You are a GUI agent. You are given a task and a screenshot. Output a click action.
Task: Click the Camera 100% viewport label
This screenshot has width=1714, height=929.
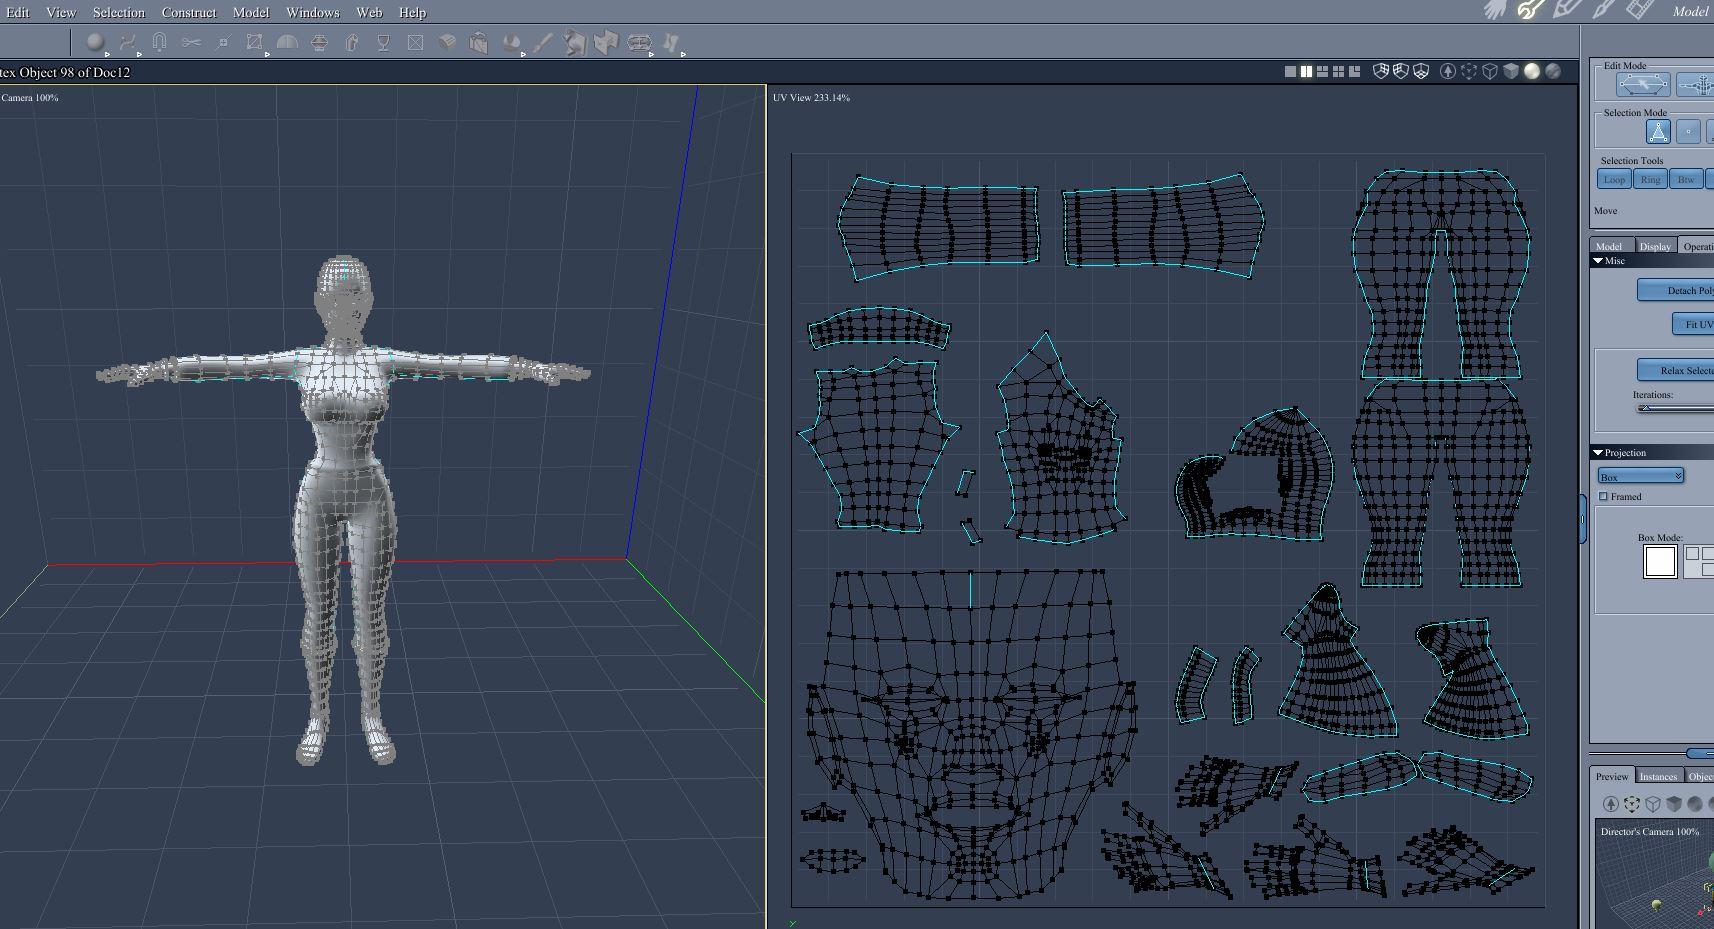(x=30, y=98)
